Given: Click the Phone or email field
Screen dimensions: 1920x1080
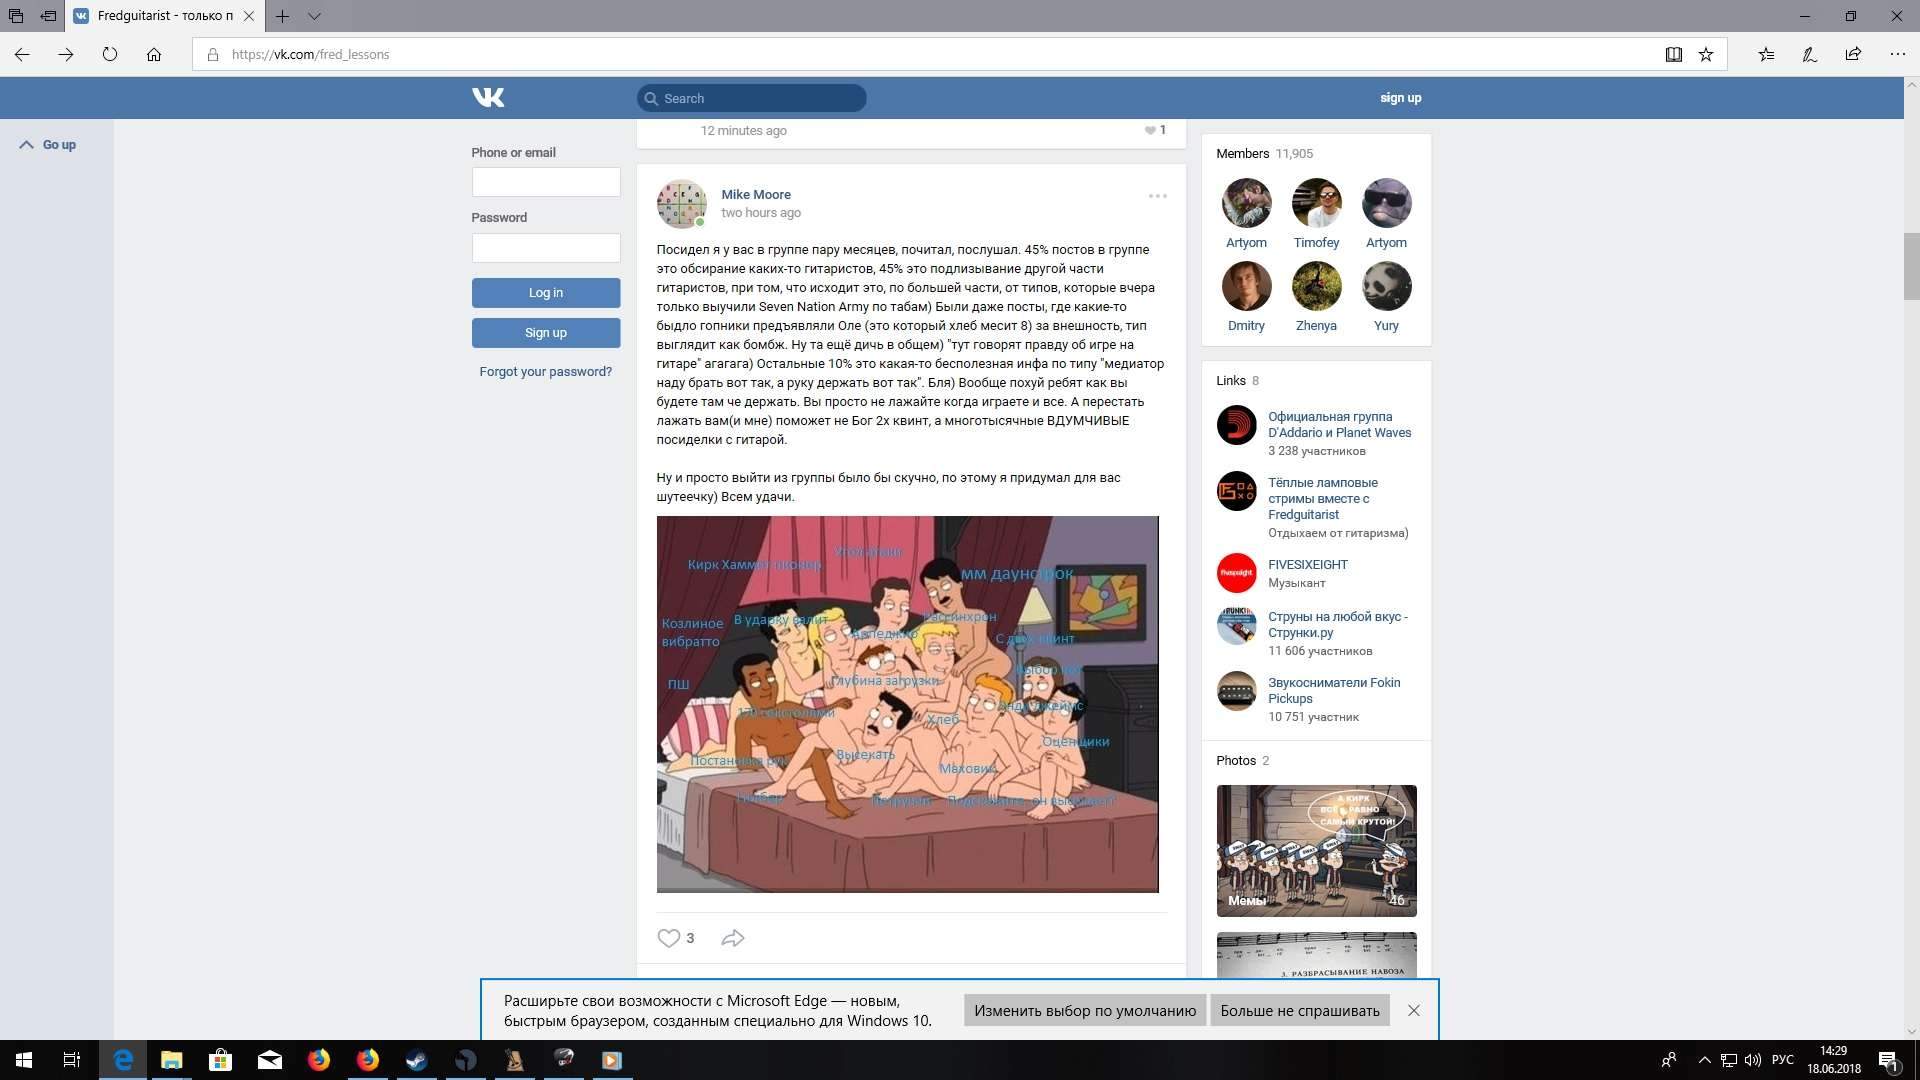Looking at the screenshot, I should (x=545, y=182).
